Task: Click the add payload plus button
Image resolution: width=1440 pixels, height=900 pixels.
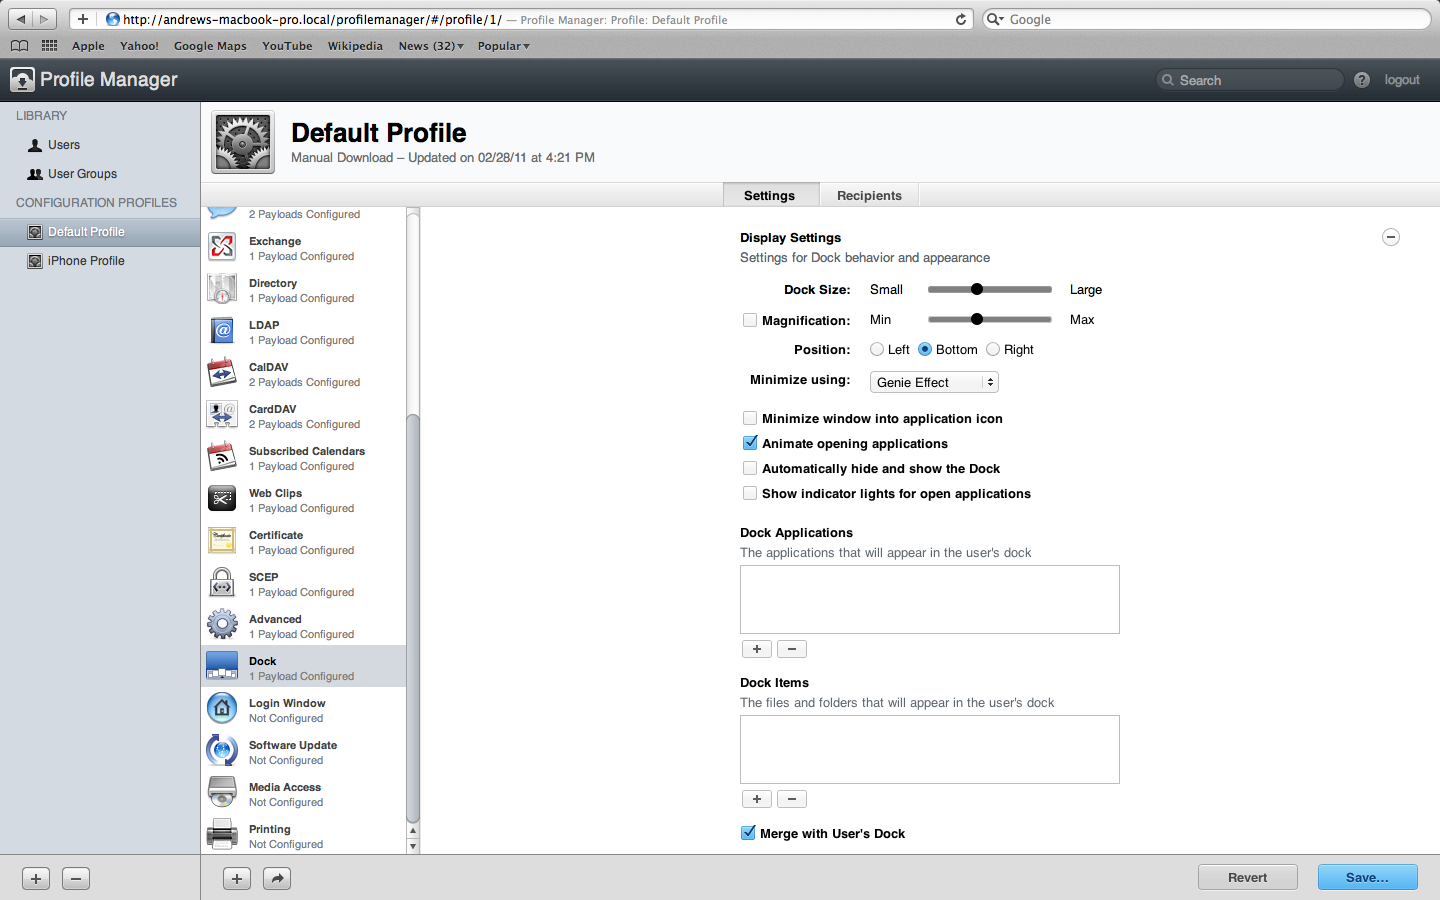Action: pyautogui.click(x=237, y=878)
